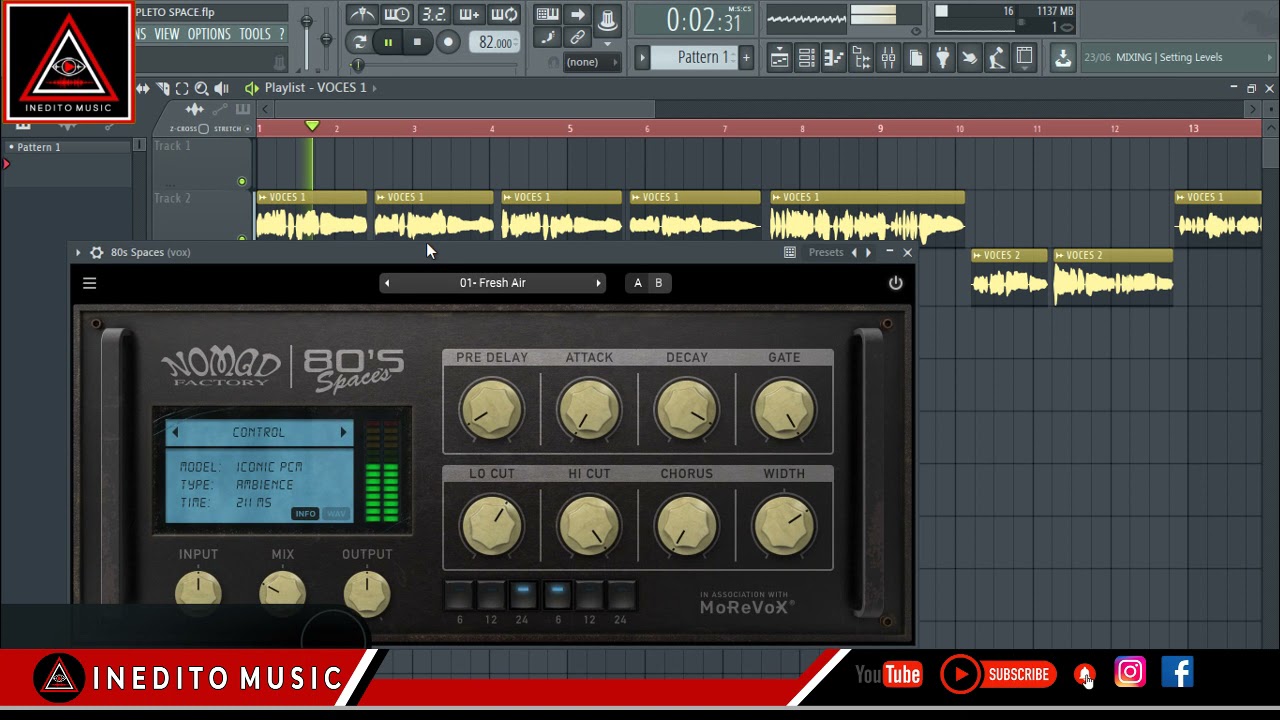
Task: Toggle lo-cut slope button 24
Action: pos(523,595)
